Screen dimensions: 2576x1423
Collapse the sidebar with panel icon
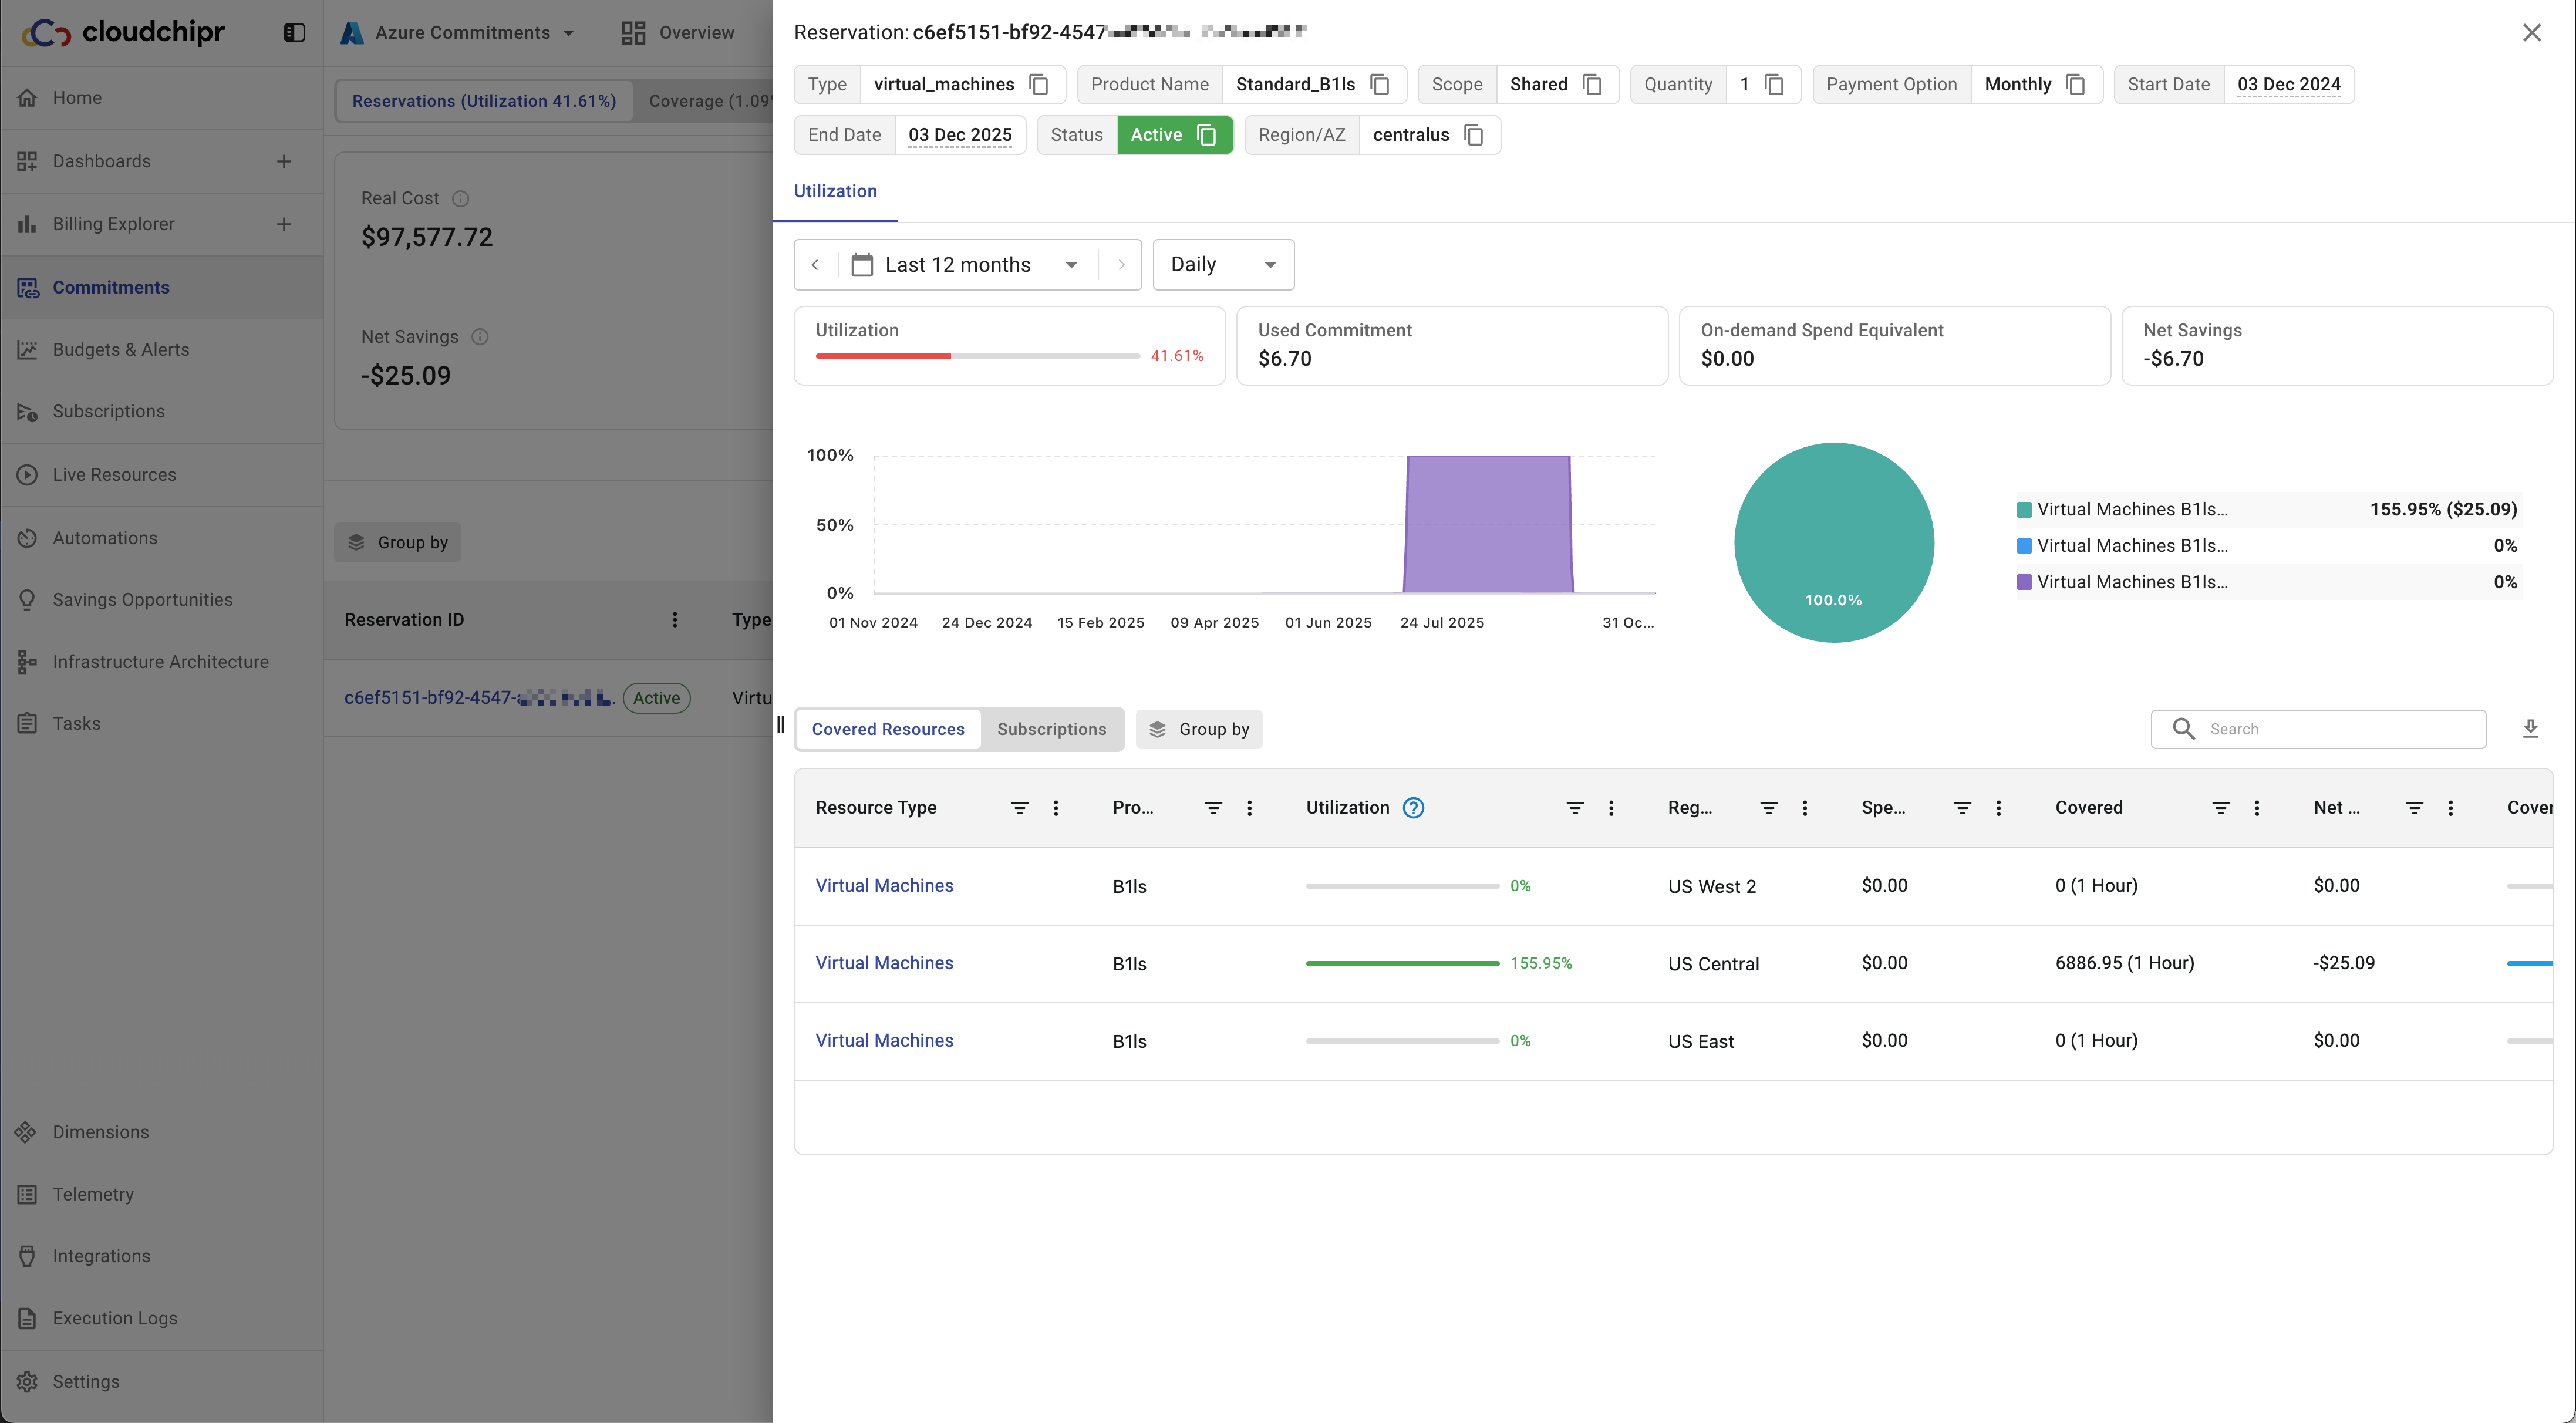click(x=294, y=32)
